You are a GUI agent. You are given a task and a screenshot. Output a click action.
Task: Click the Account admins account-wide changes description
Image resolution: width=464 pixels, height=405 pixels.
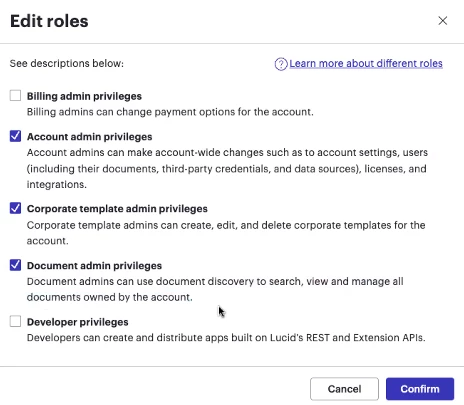(227, 168)
